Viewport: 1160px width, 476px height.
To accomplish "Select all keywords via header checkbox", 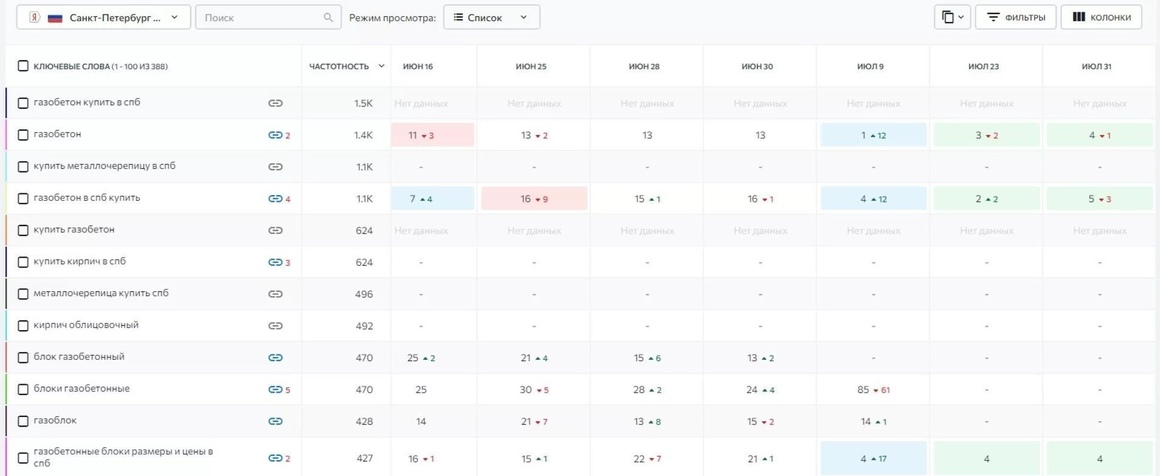I will [x=23, y=66].
